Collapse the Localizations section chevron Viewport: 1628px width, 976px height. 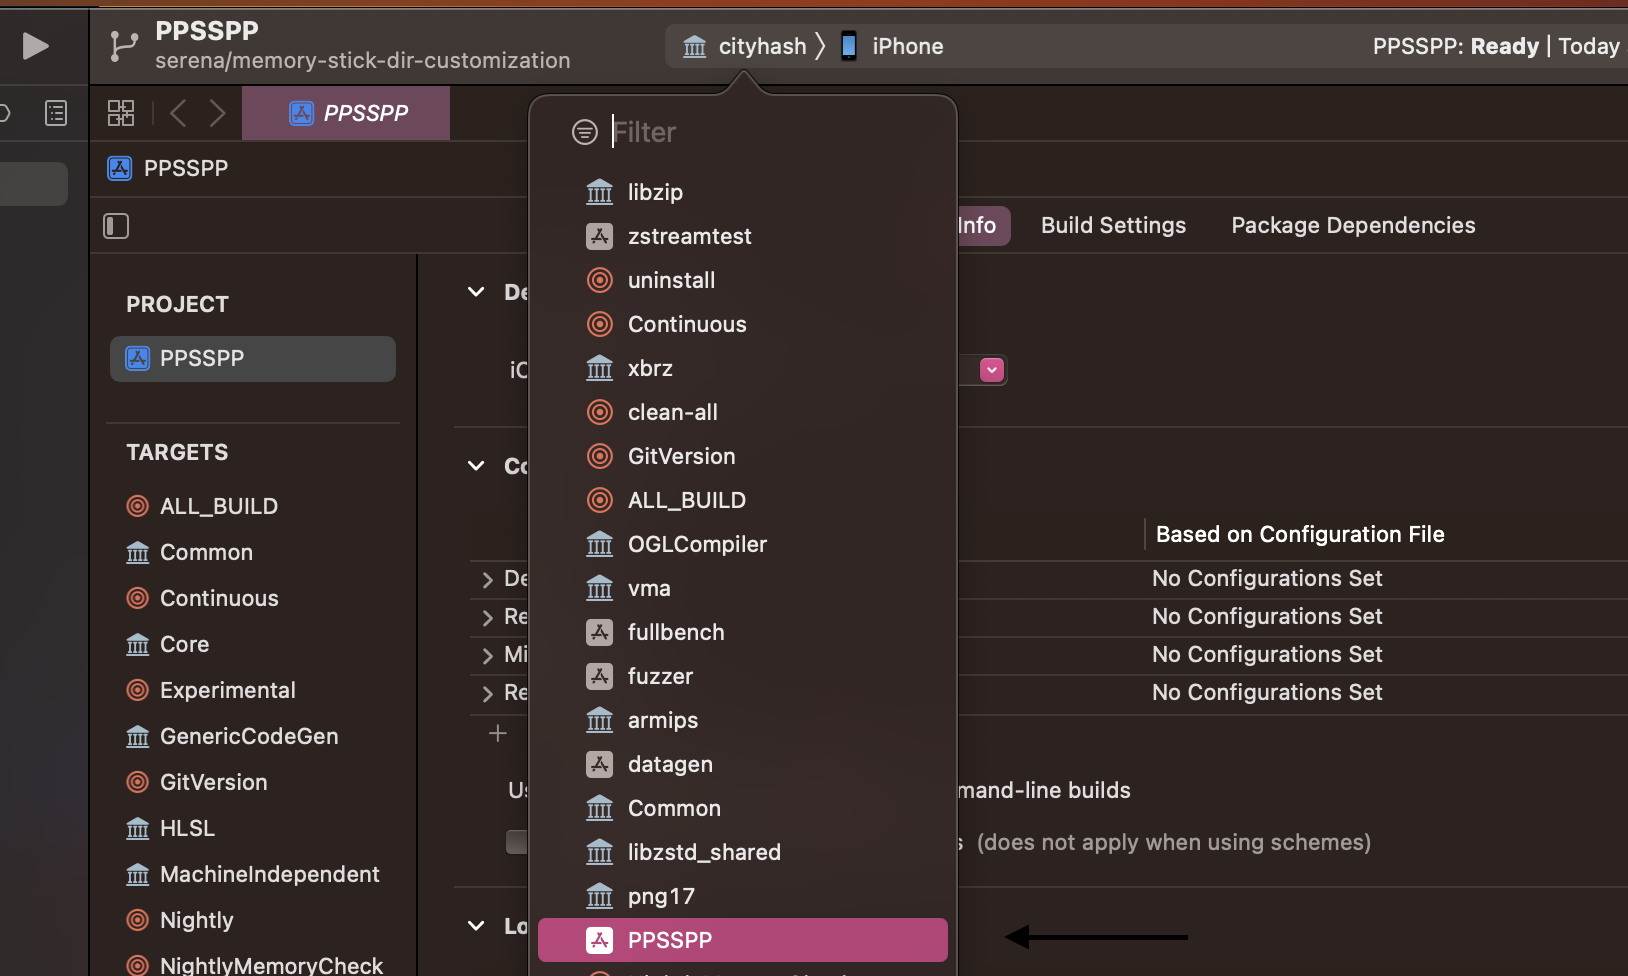pyautogui.click(x=476, y=926)
